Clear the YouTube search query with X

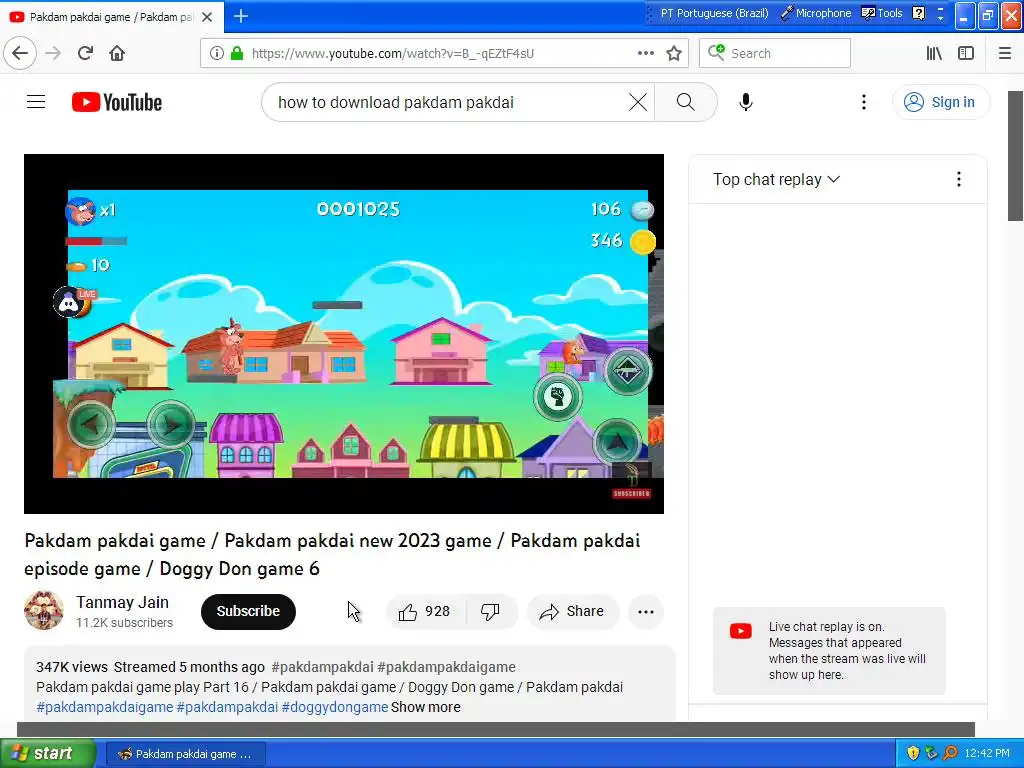[638, 102]
